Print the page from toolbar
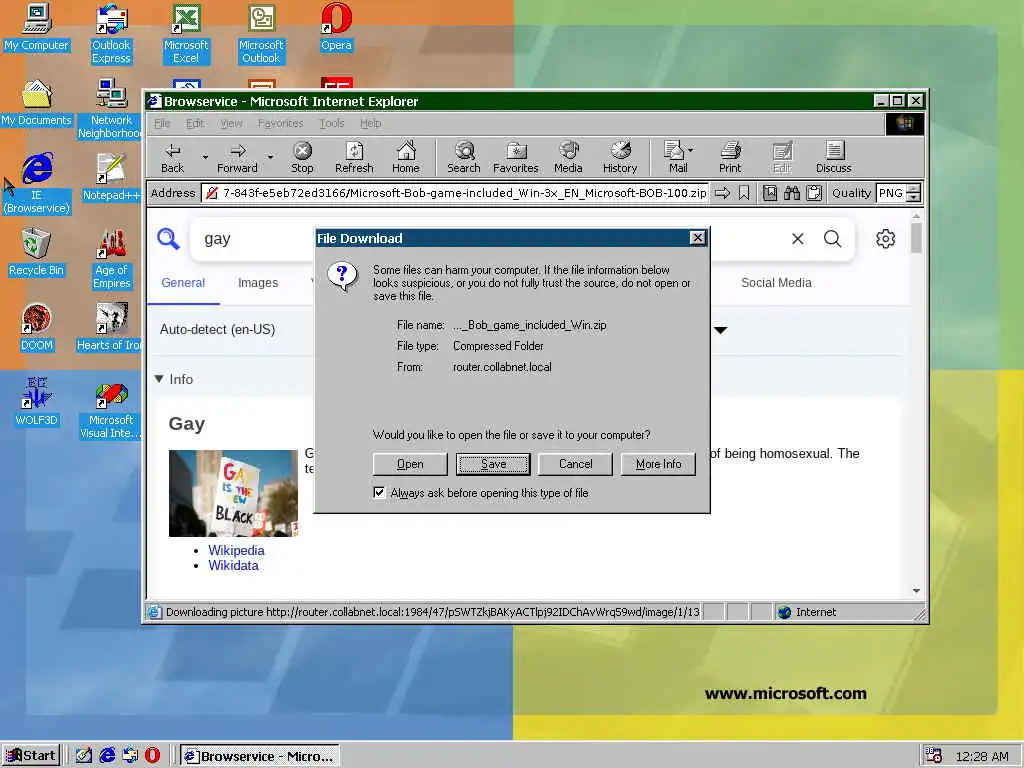This screenshot has height=768, width=1024. (730, 157)
